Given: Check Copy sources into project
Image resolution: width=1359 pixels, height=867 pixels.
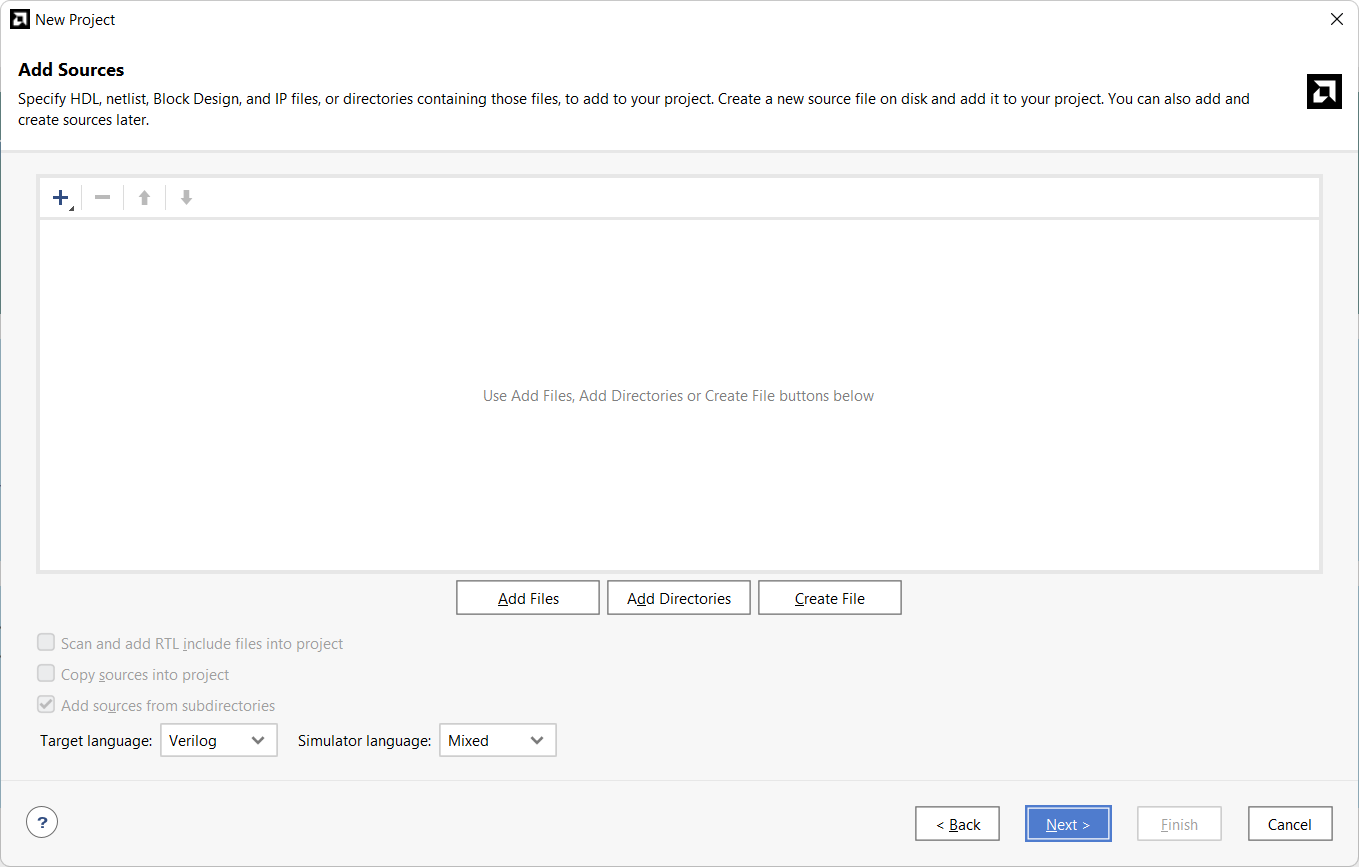Looking at the screenshot, I should (46, 674).
